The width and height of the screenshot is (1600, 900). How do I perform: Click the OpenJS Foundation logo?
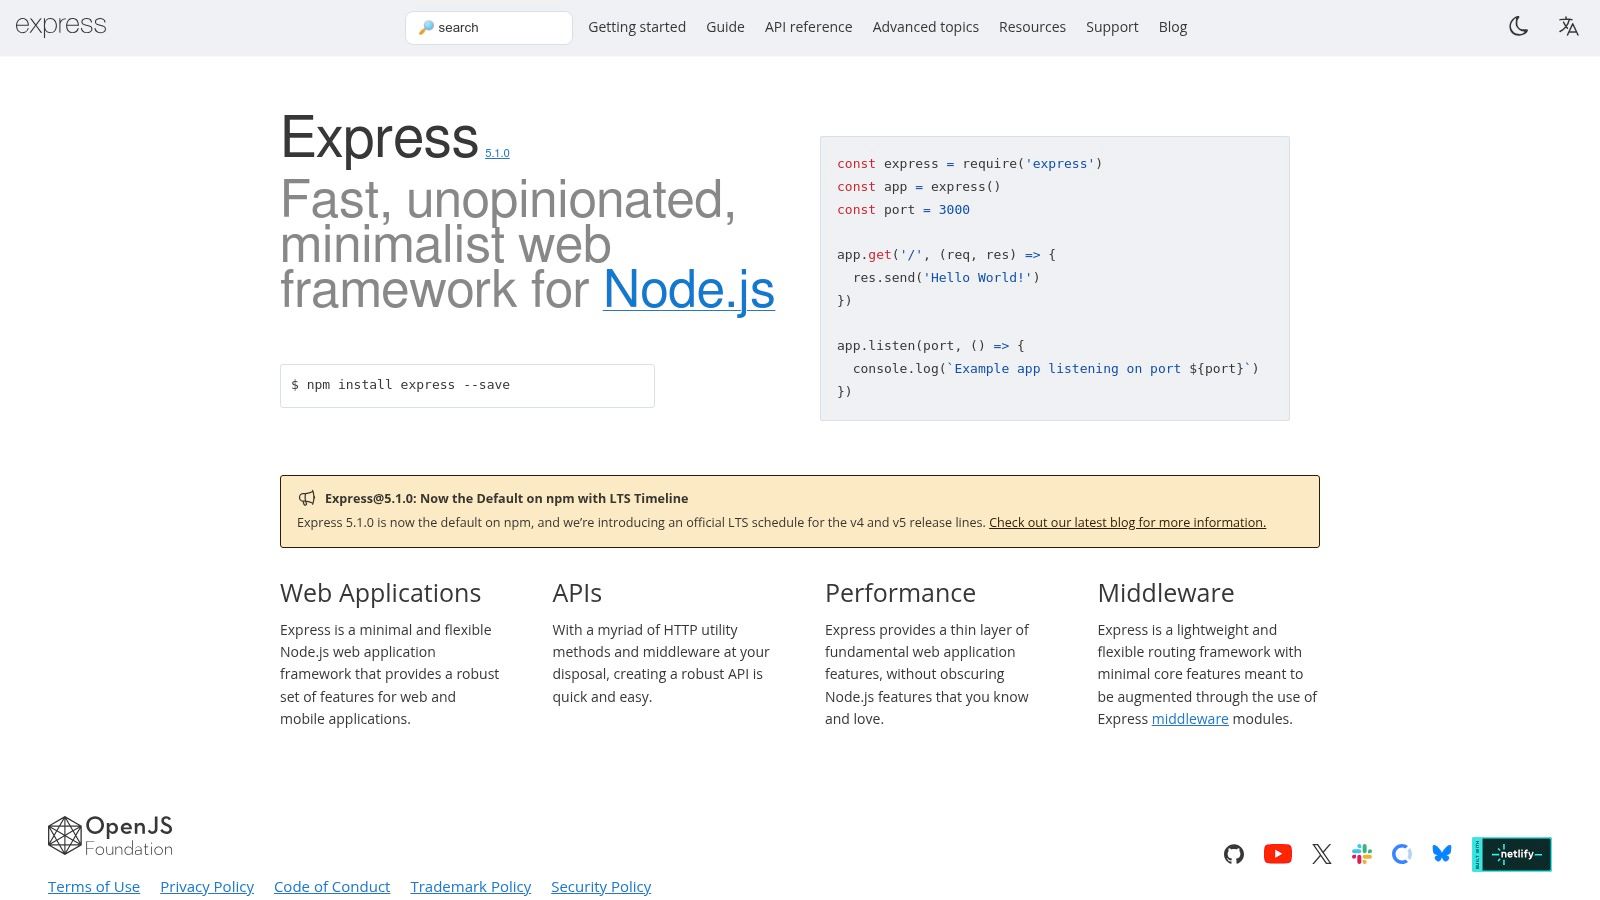coord(110,836)
